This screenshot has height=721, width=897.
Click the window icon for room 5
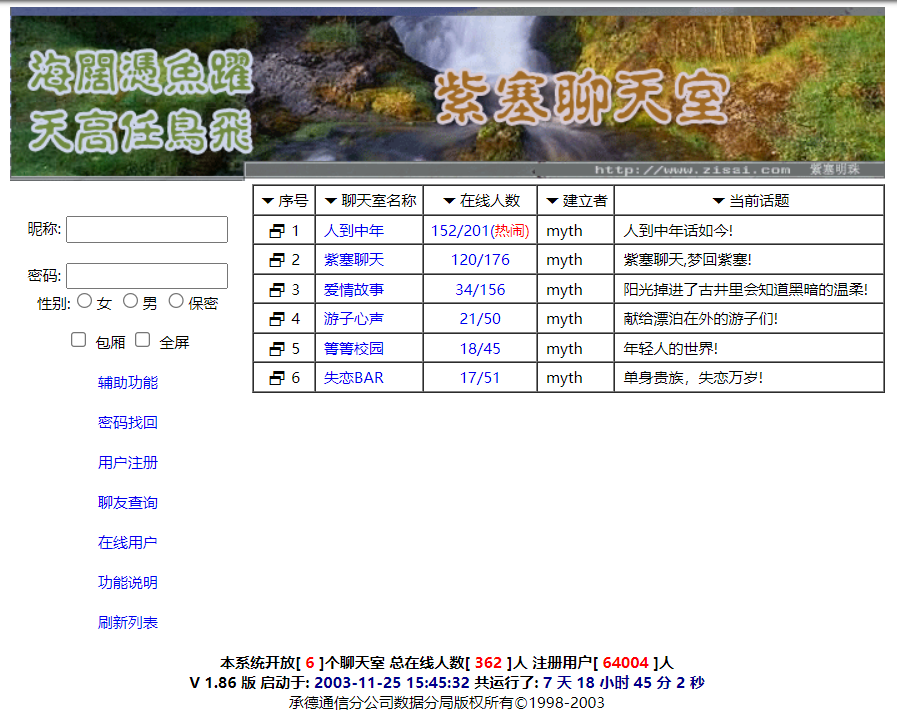point(277,349)
